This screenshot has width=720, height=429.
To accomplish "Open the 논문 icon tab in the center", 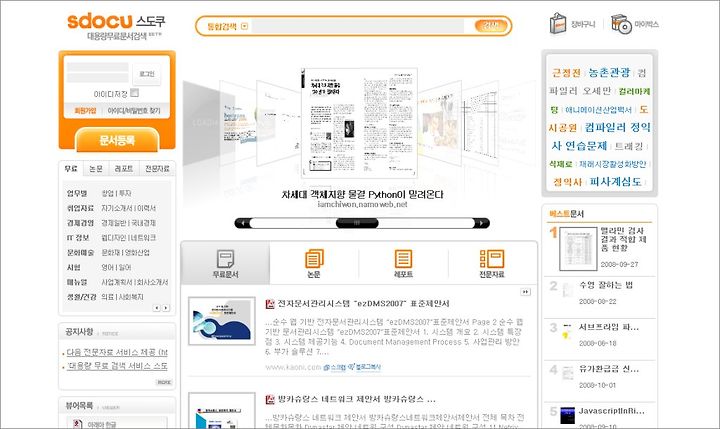I will tap(314, 264).
